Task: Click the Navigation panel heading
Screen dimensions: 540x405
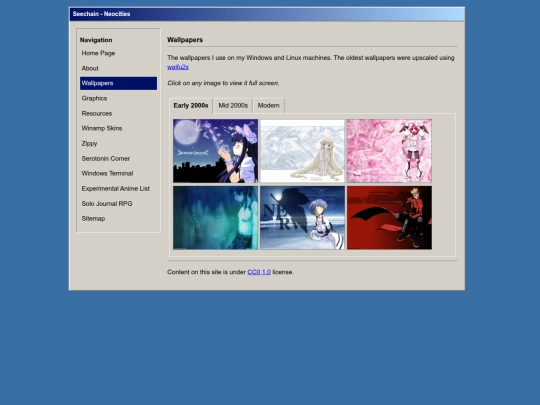Action: pos(96,40)
